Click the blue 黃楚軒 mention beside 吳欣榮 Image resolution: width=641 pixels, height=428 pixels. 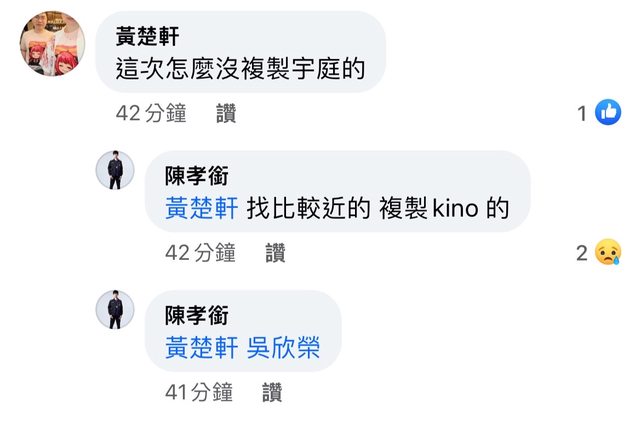(202, 348)
